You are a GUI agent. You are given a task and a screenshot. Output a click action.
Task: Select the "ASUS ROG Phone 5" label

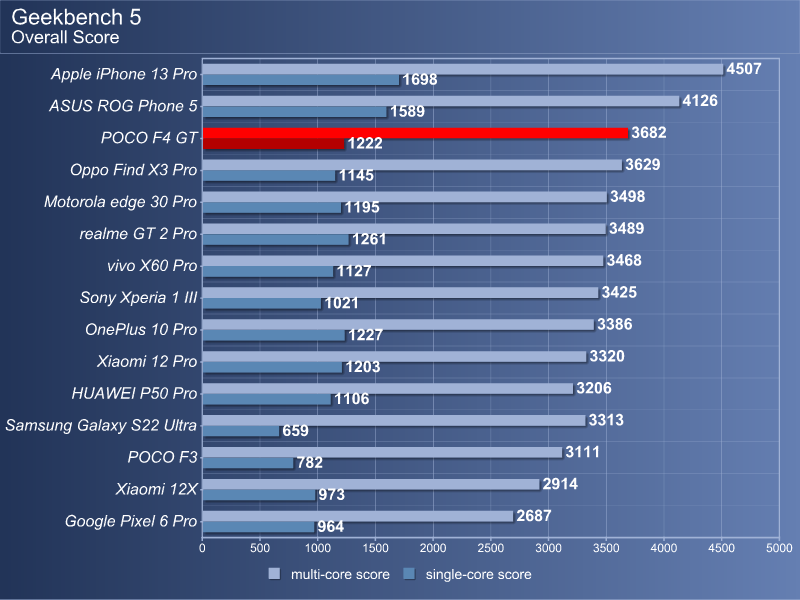(123, 106)
